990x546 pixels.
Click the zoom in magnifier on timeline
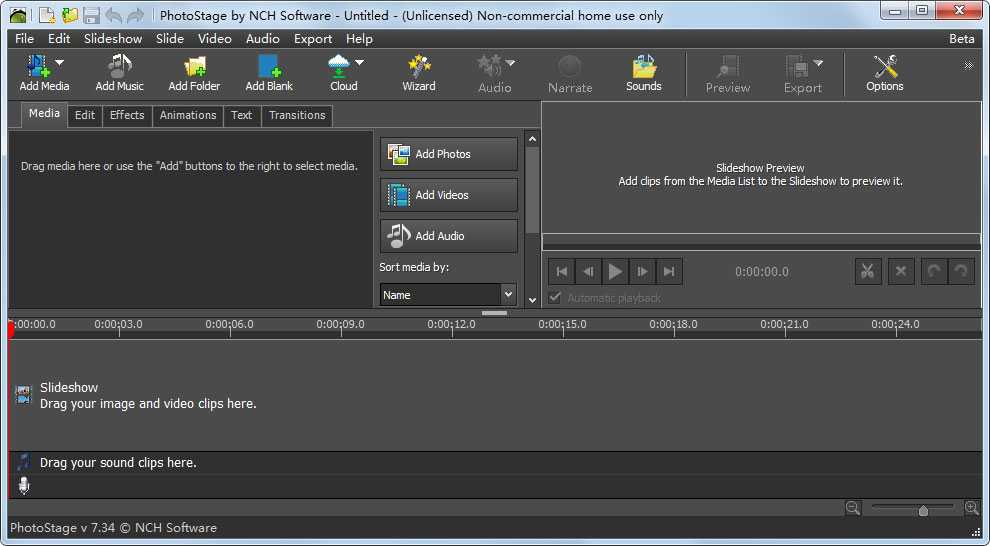pyautogui.click(x=971, y=508)
